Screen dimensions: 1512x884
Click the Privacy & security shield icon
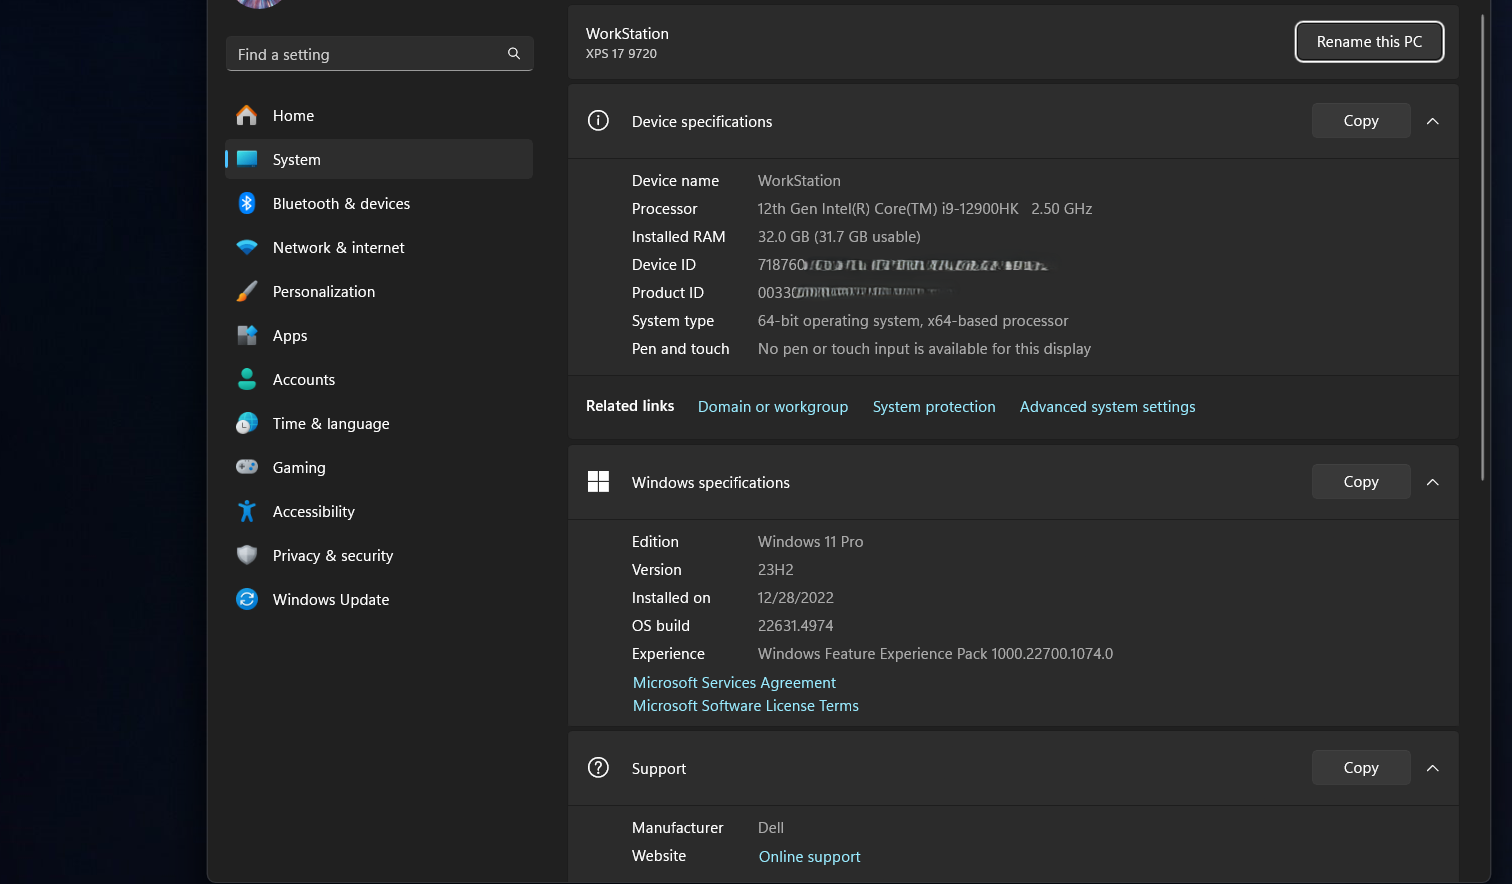click(x=247, y=555)
